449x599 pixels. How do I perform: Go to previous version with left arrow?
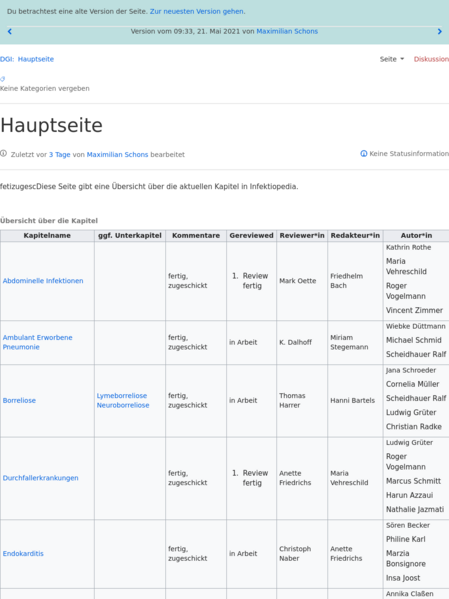click(10, 32)
